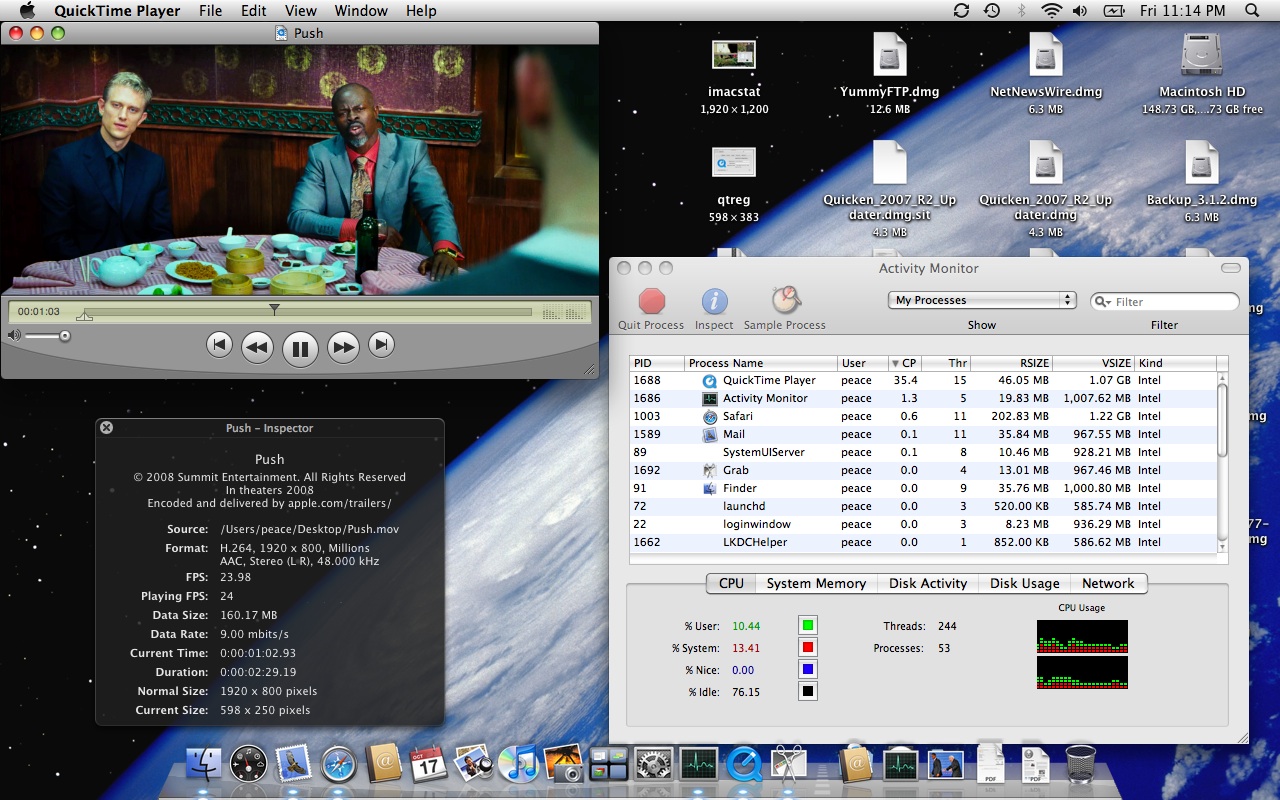Click the movie timeline playhead marker
1280x800 pixels.
(x=274, y=310)
